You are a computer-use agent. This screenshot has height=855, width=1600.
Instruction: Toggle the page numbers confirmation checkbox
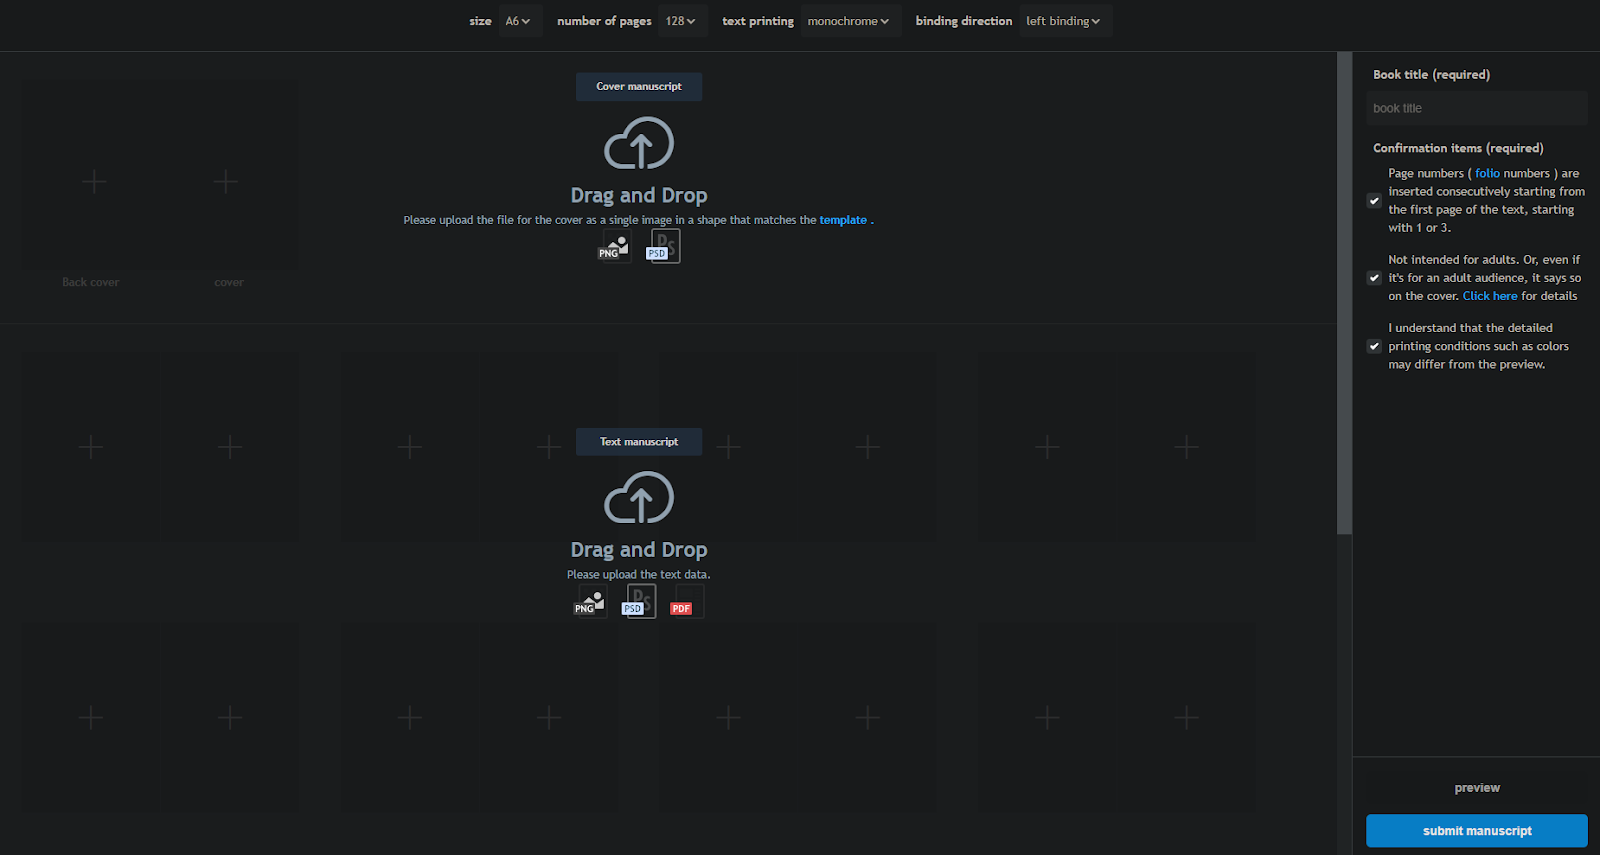(1374, 201)
